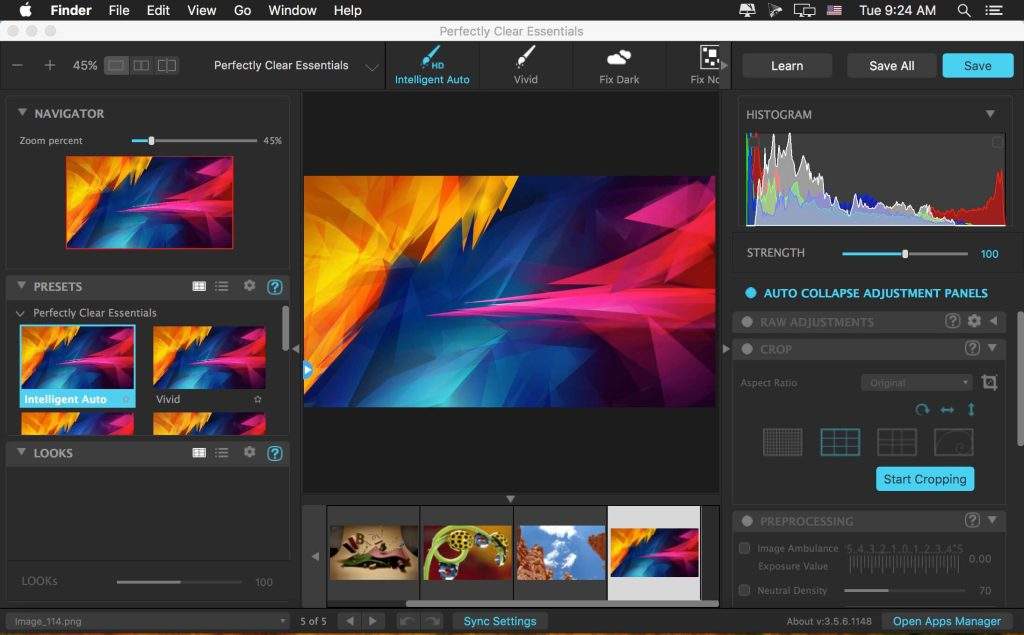This screenshot has height=635, width=1024.
Task: Open Presets panel settings gear
Action: (249, 286)
